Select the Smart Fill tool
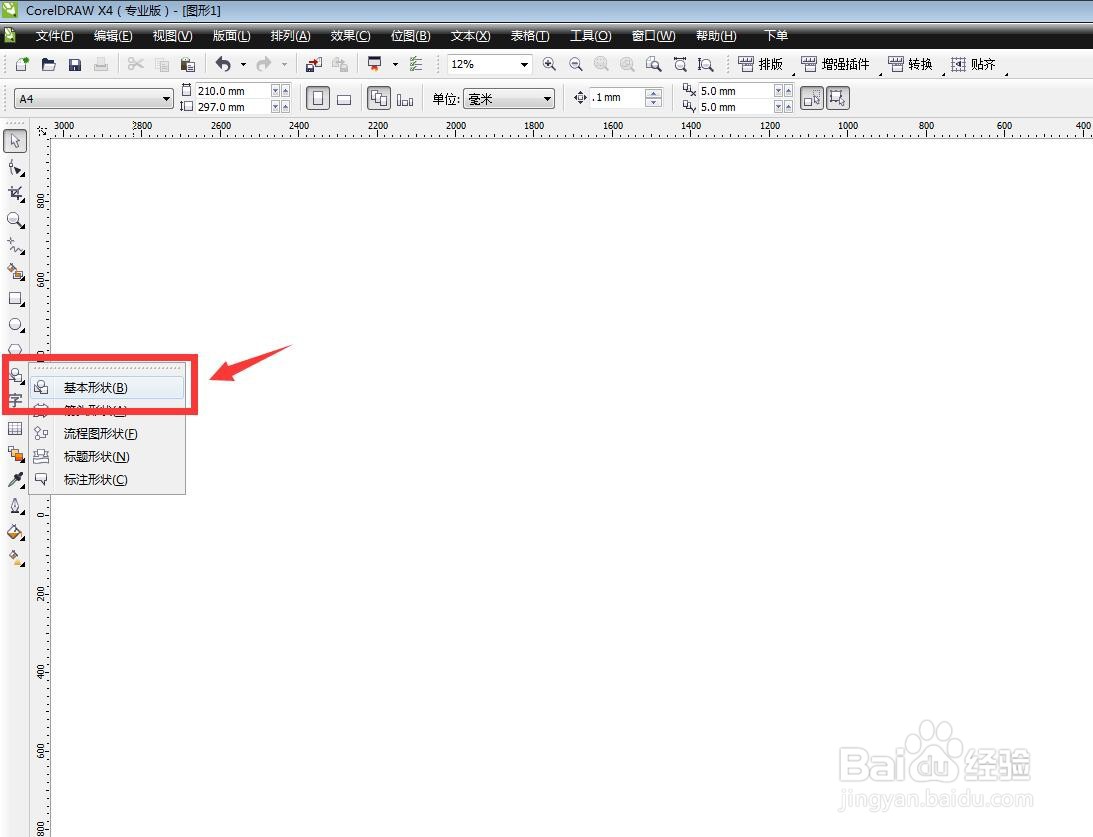Screen dimensions: 1093x837 tap(15, 272)
